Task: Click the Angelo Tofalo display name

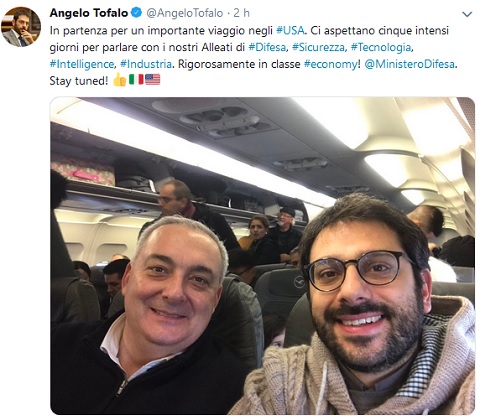Action: tap(89, 13)
